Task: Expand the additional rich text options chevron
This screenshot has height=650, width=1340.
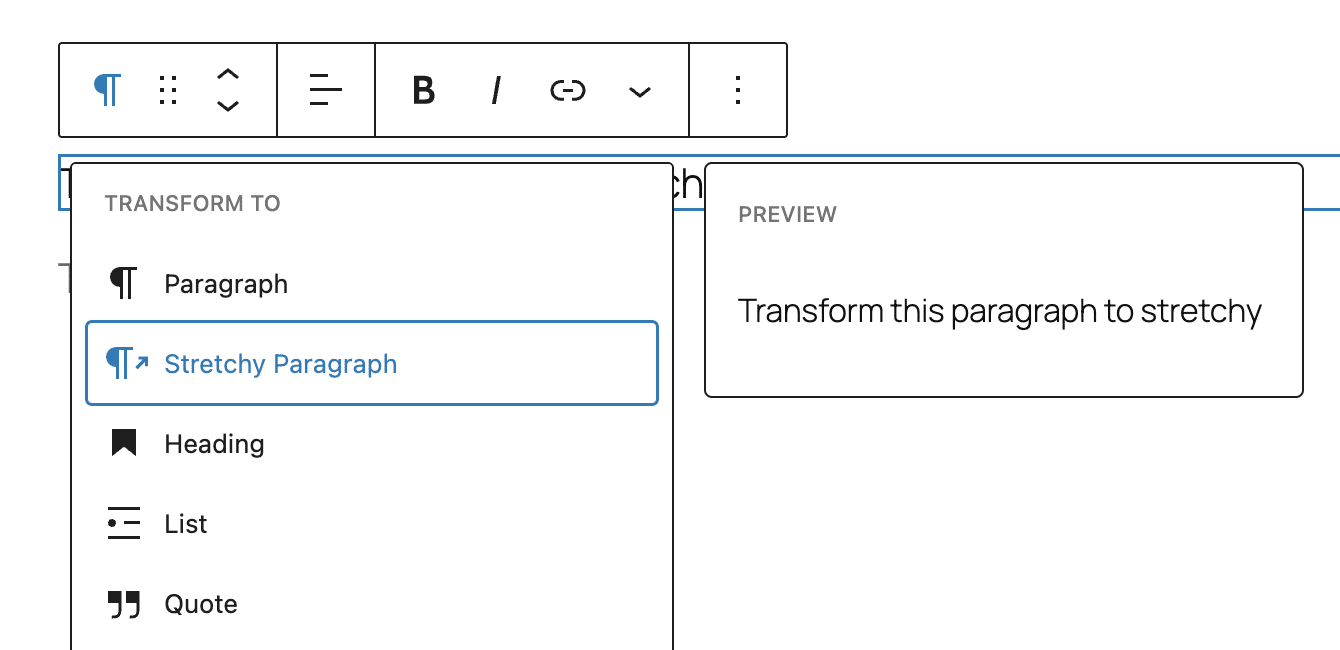Action: pyautogui.click(x=639, y=90)
